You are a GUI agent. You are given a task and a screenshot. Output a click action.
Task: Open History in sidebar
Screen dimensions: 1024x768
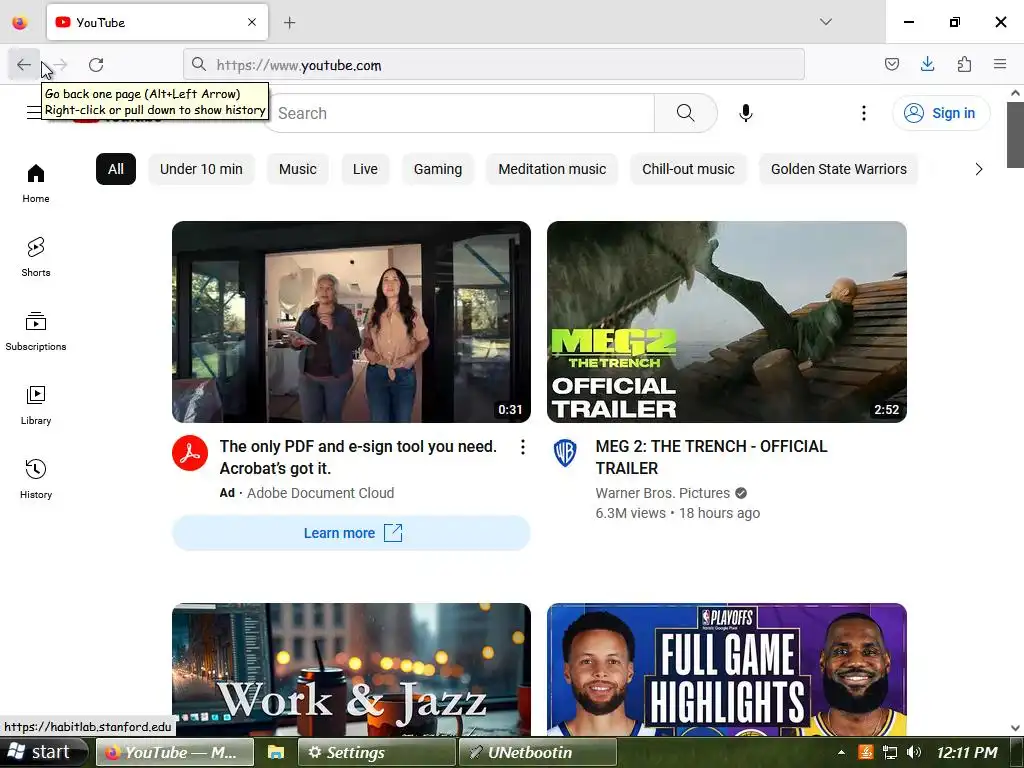(x=36, y=479)
